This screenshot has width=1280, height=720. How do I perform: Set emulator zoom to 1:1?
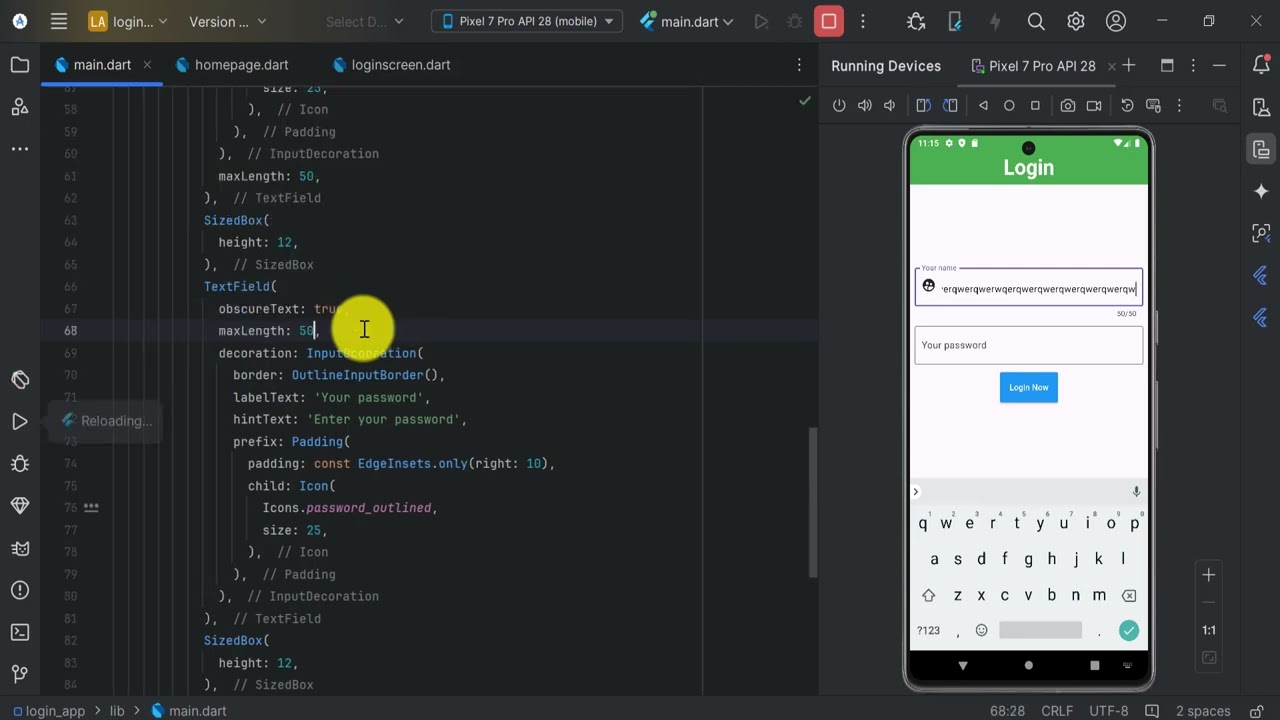click(x=1209, y=630)
